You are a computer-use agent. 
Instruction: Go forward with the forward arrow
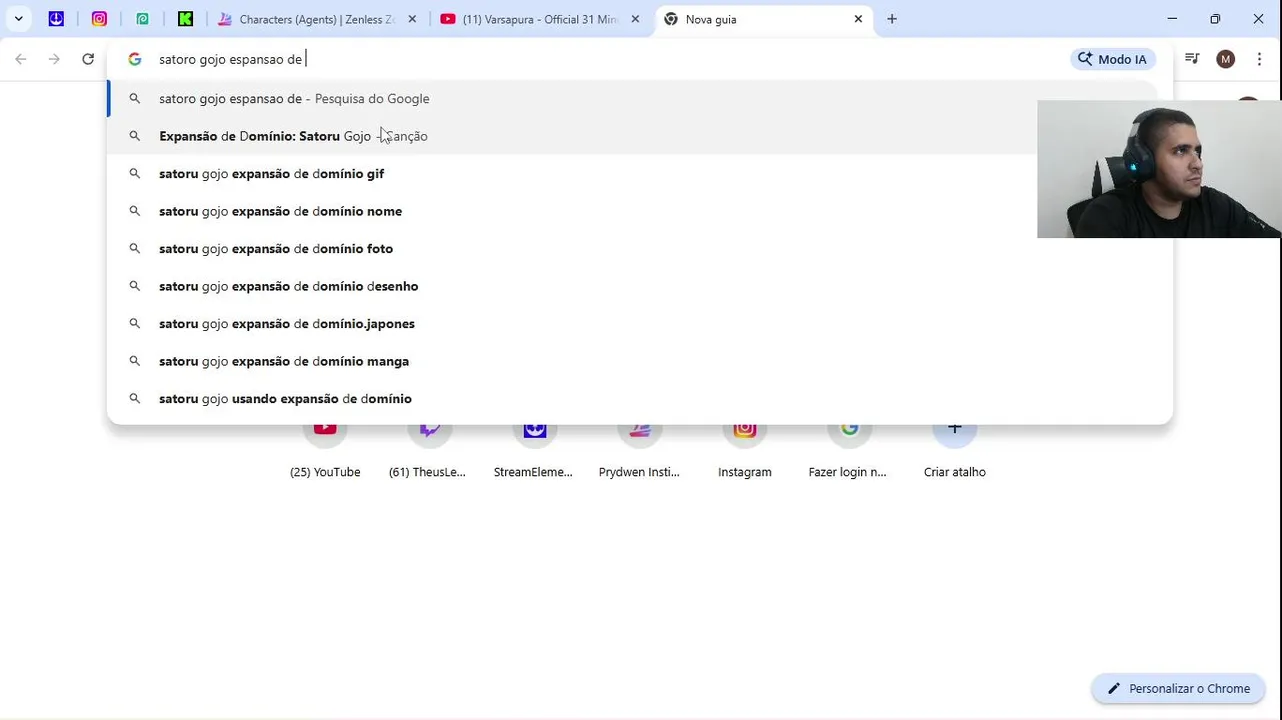[54, 59]
